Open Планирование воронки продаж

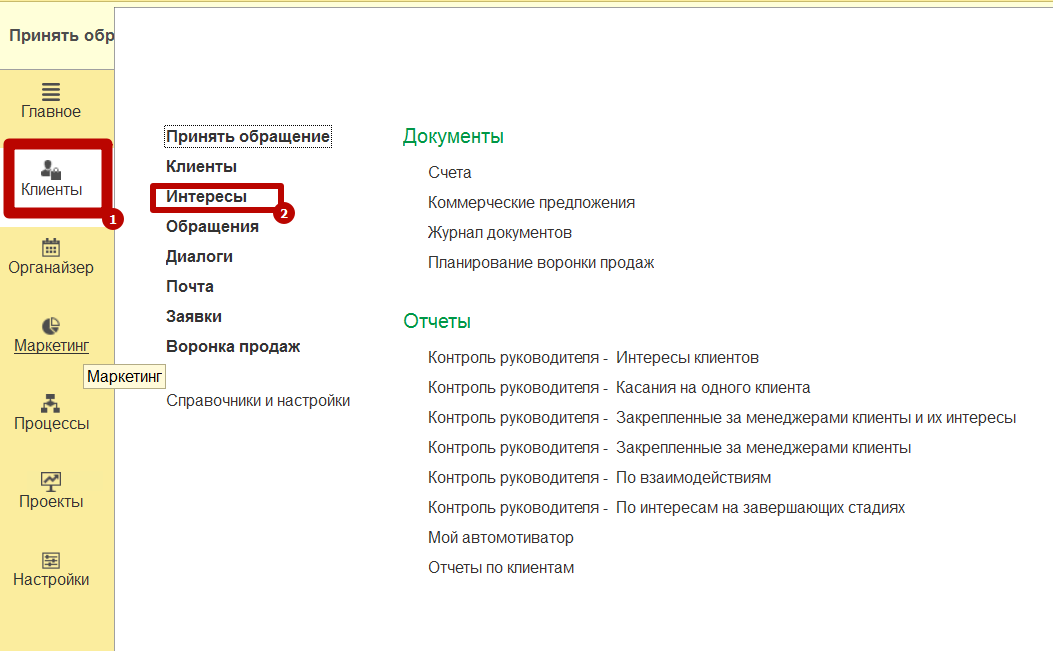point(541,263)
